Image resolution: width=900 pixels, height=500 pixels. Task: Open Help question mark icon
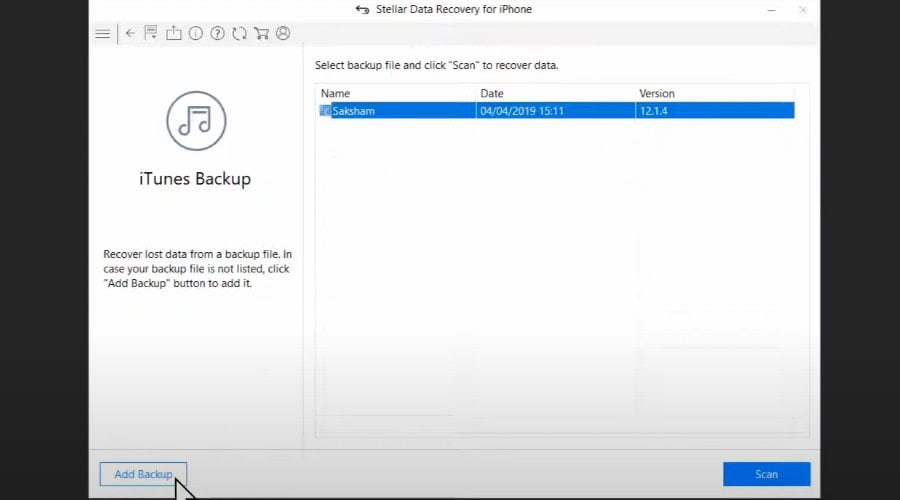[x=218, y=33]
